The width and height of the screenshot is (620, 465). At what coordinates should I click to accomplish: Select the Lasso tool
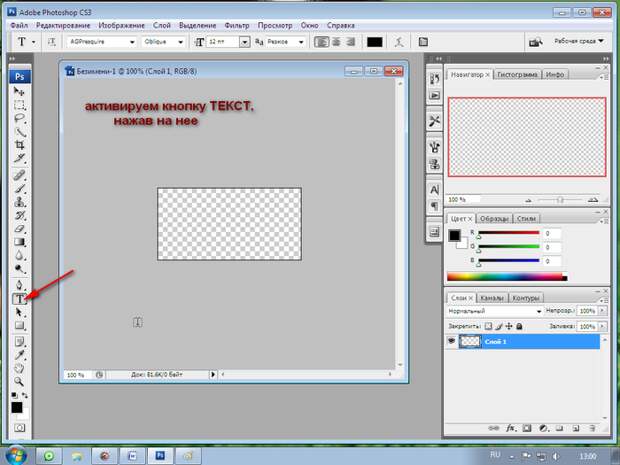pos(19,118)
